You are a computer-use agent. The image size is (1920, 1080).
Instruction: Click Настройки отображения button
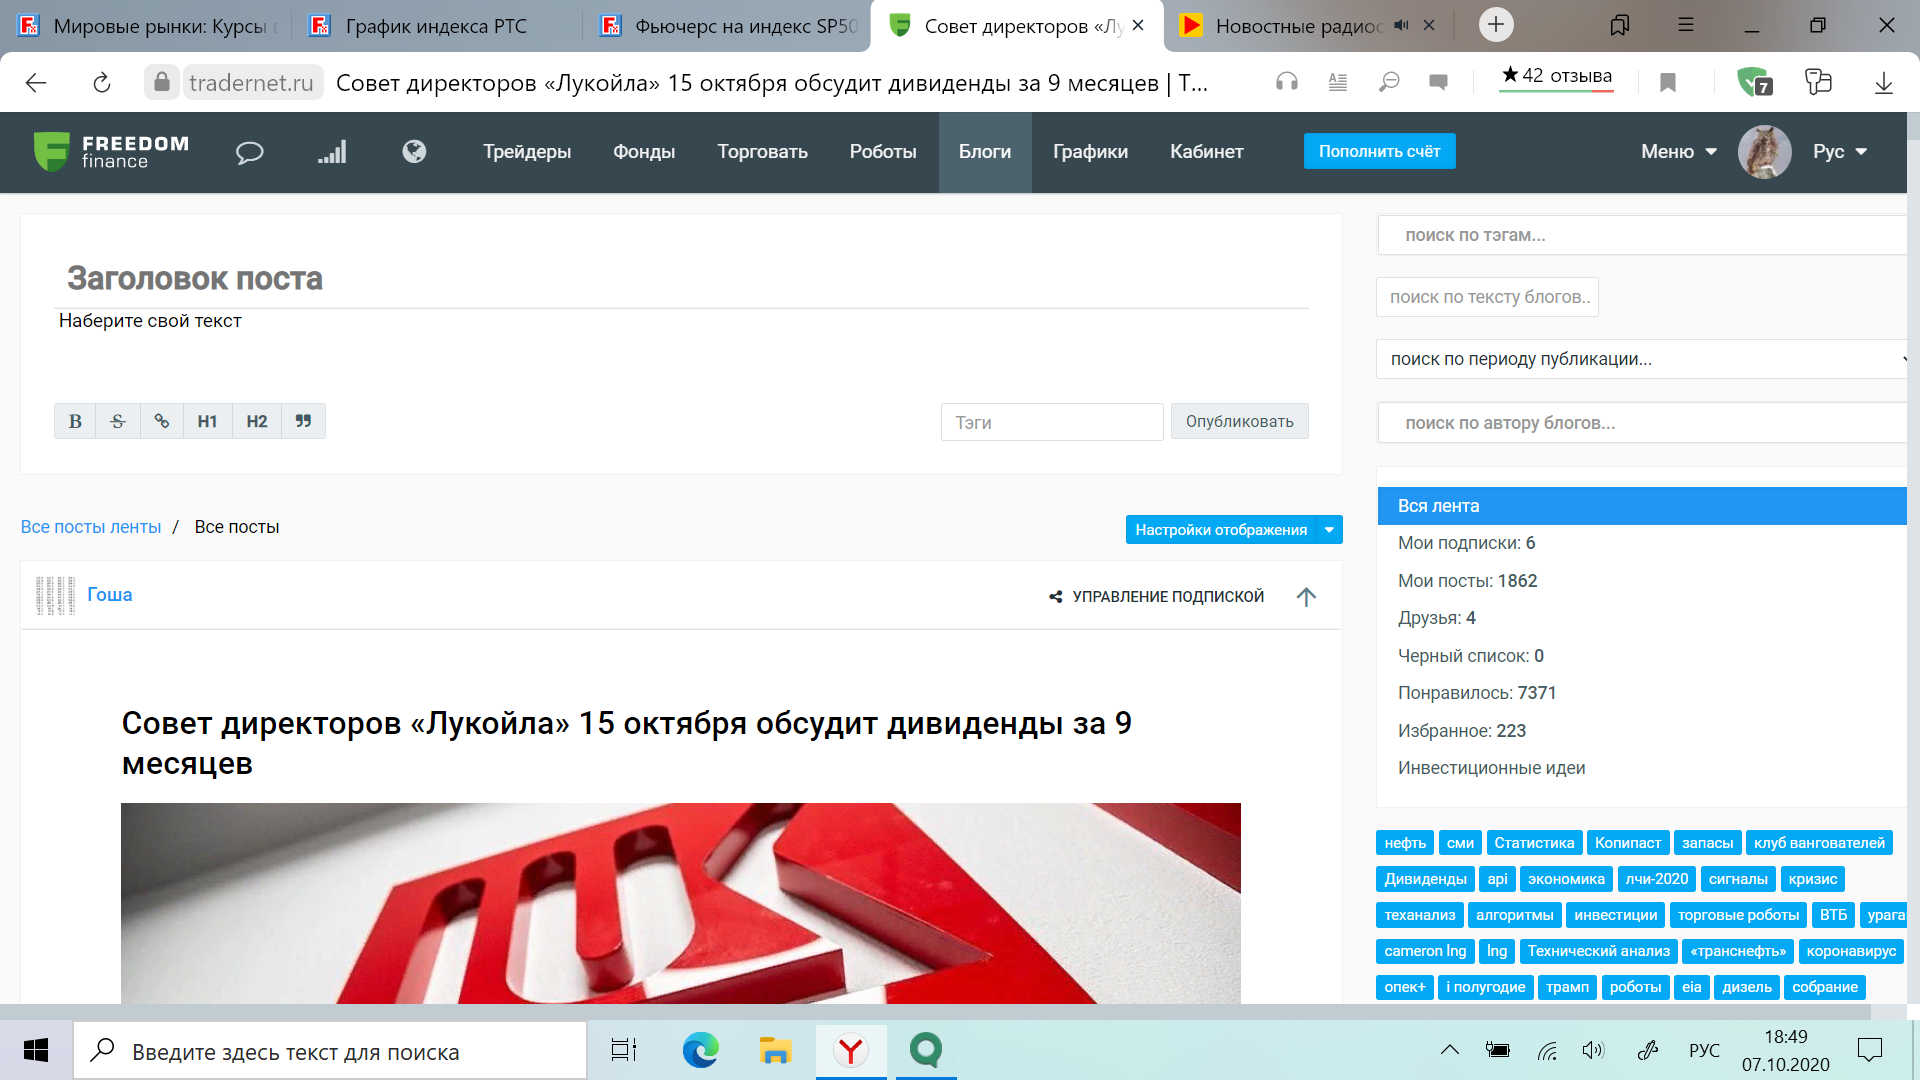pos(1221,530)
